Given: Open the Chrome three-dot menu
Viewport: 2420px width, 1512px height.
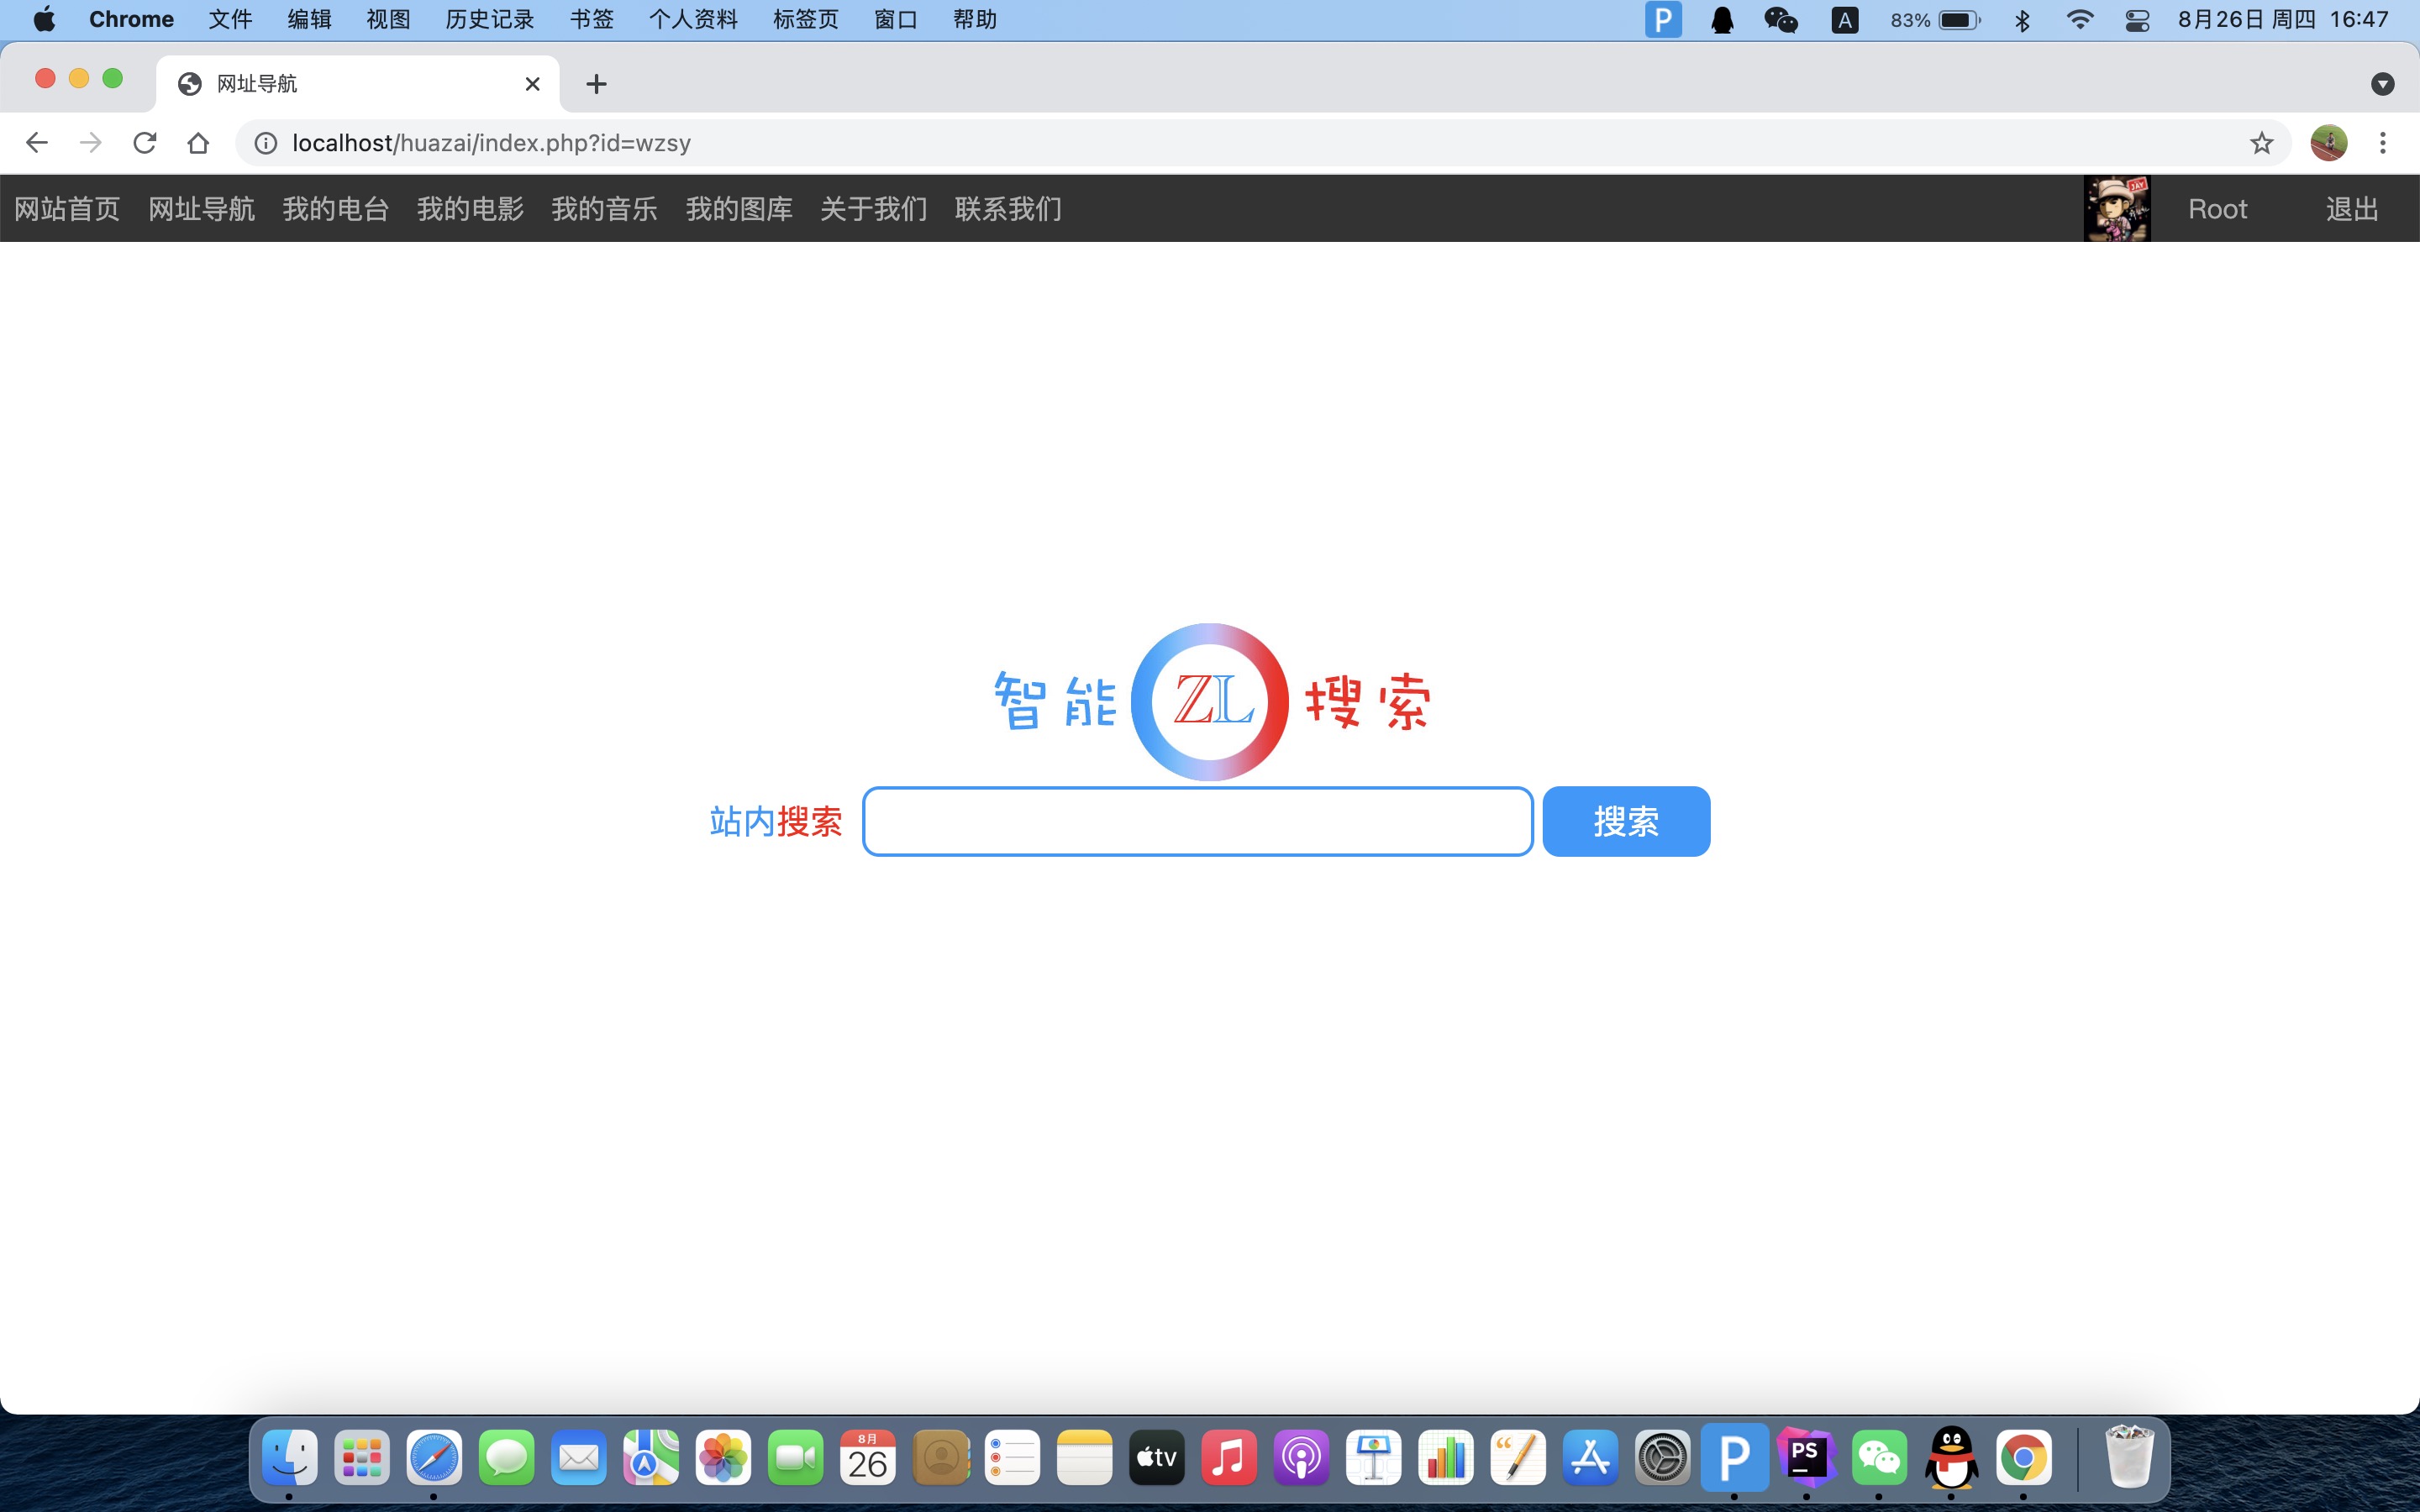Looking at the screenshot, I should click(x=2384, y=142).
